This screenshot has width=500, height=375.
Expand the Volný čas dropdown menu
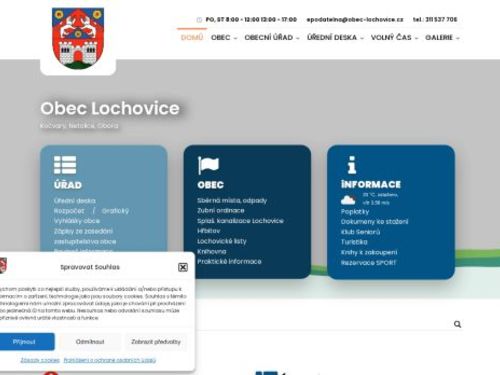(x=394, y=38)
